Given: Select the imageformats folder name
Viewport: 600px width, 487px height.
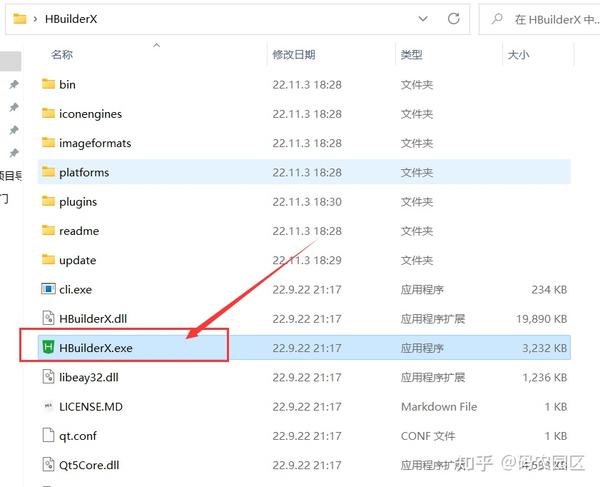Looking at the screenshot, I should point(95,143).
